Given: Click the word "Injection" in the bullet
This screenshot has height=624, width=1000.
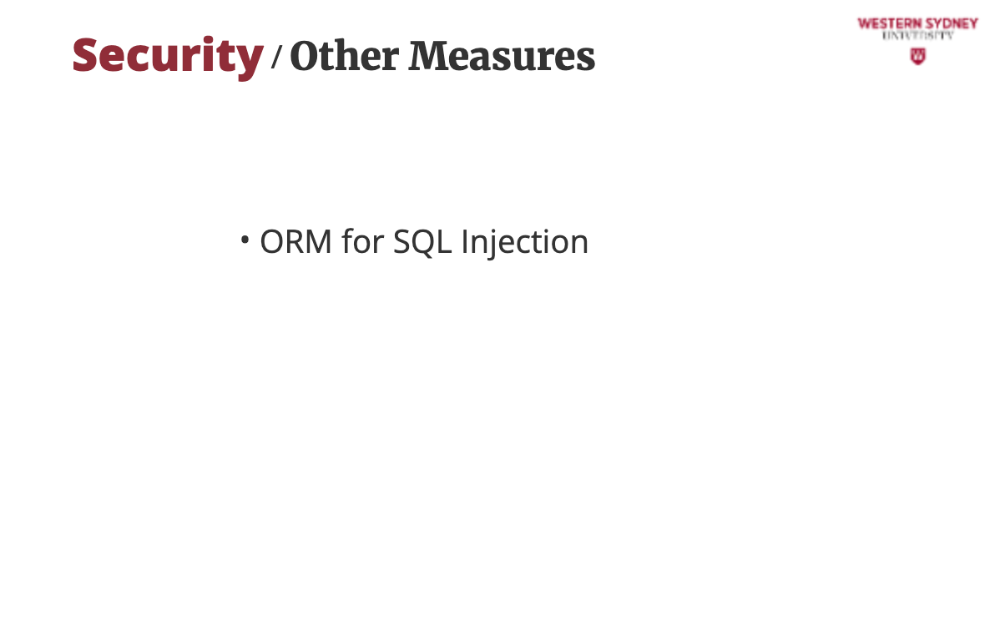Looking at the screenshot, I should (x=524, y=244).
